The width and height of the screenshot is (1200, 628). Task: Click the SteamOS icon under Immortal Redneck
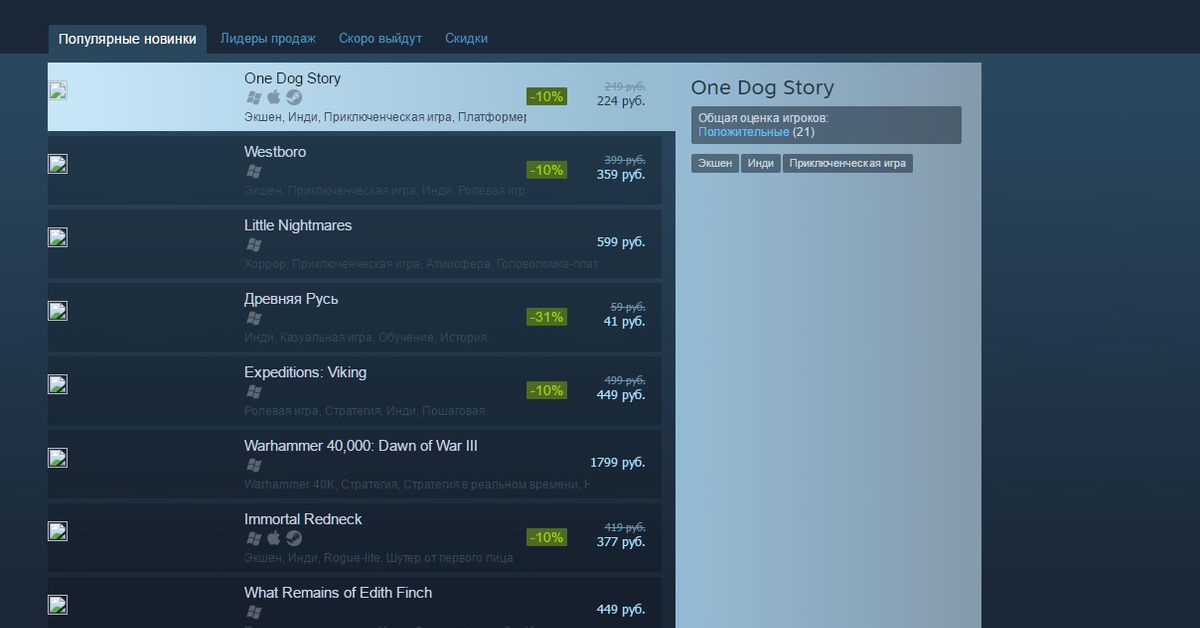point(294,539)
